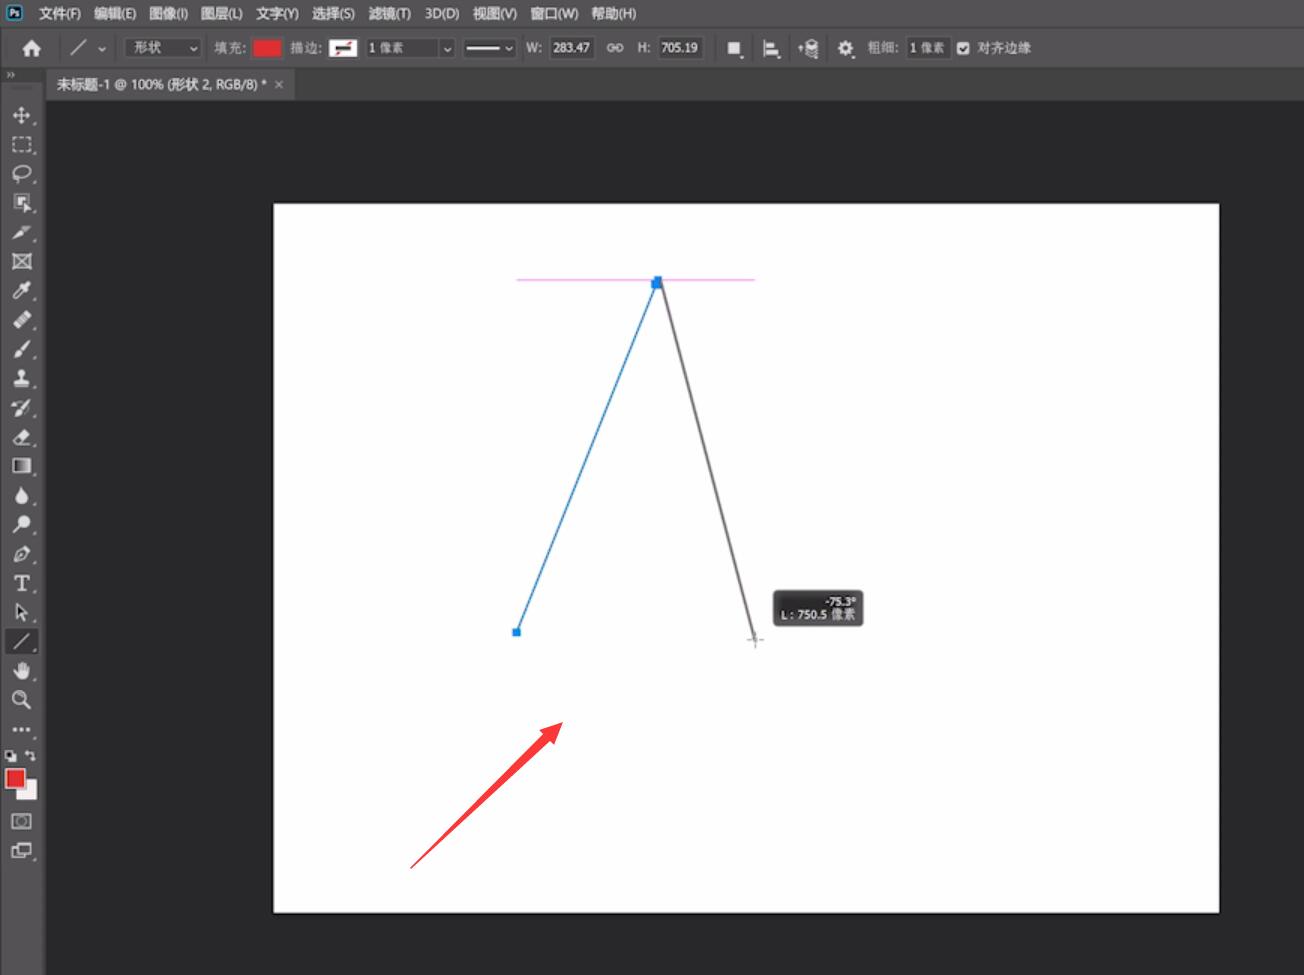Viewport: 1304px width, 975px height.
Task: Select the Rectangular Marquee tool
Action: click(x=21, y=144)
